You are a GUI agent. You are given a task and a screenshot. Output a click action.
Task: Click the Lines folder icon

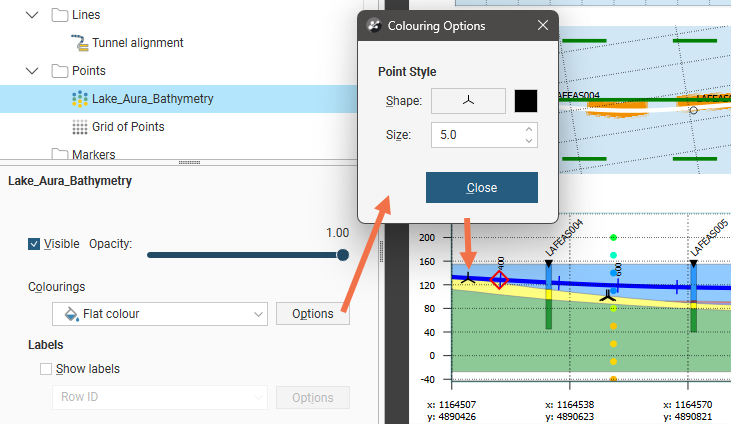(60, 15)
